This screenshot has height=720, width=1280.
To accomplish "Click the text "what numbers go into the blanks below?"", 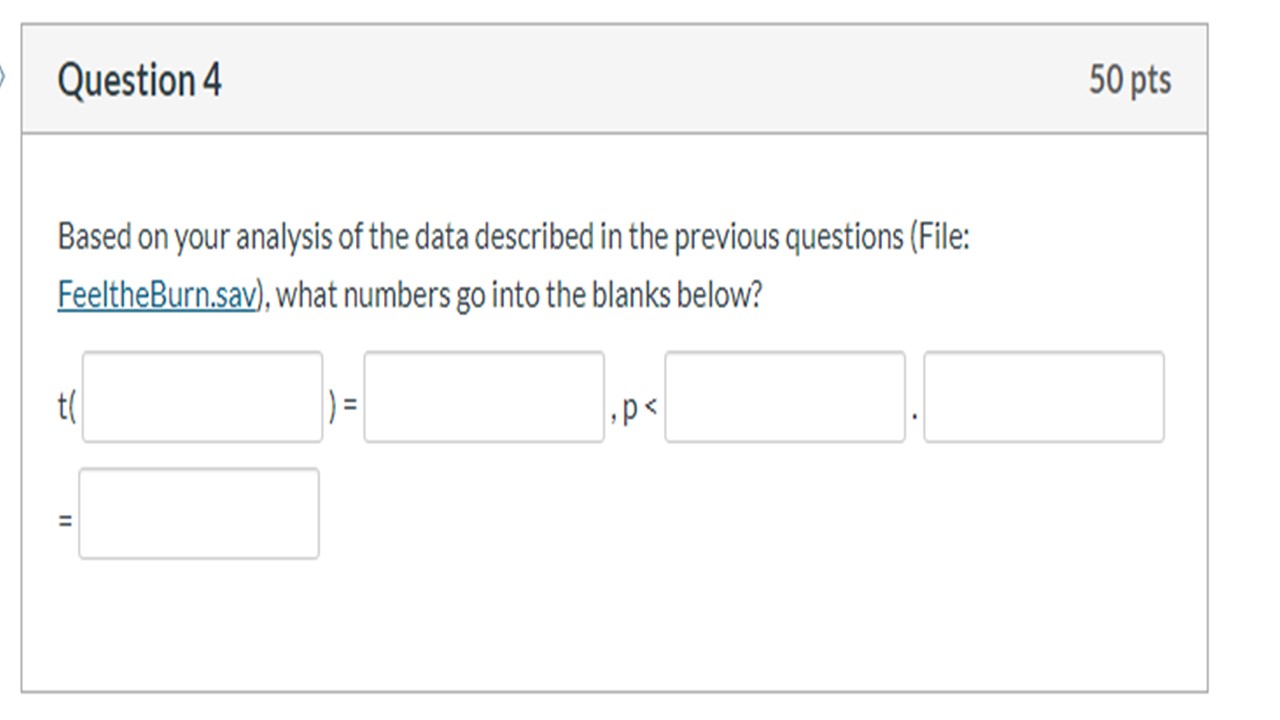I will [x=518, y=296].
